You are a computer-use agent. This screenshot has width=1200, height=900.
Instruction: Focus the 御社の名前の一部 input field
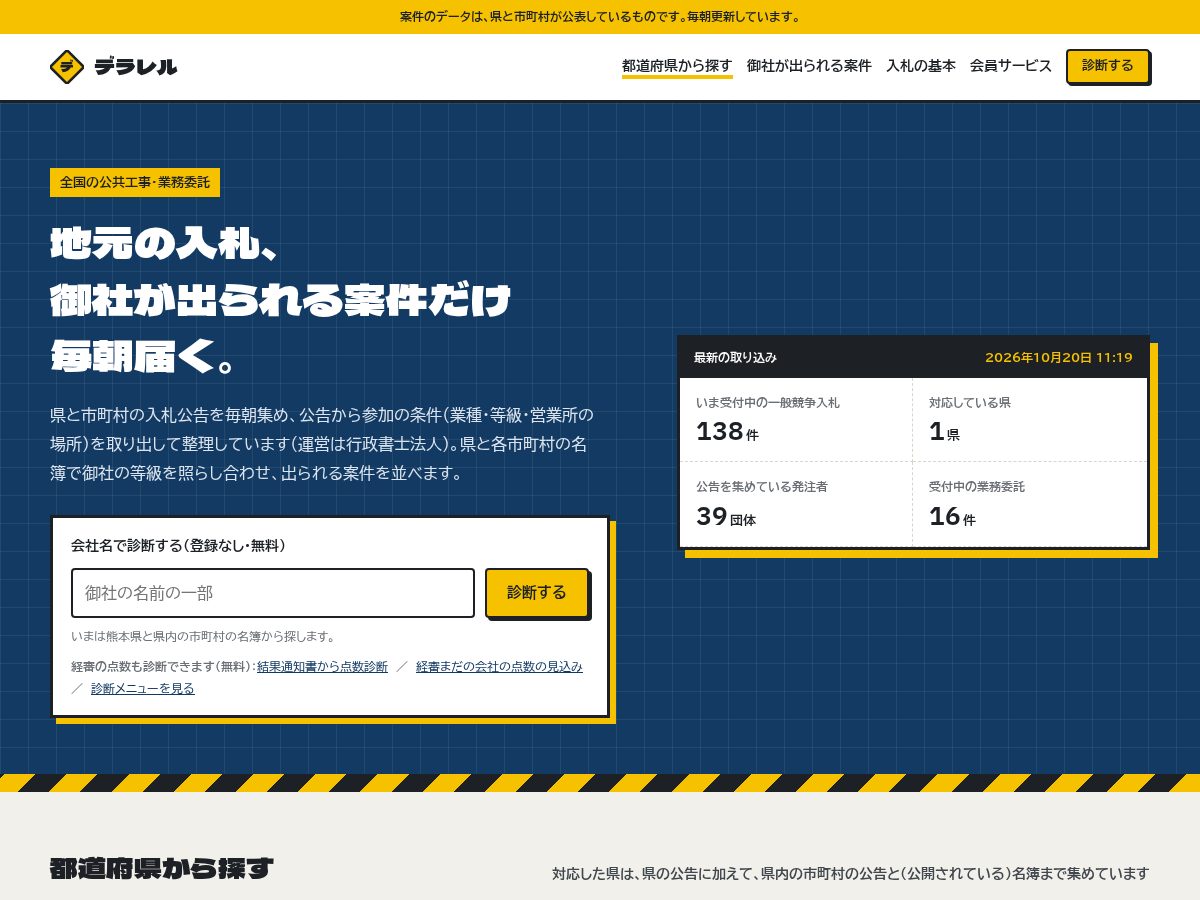pos(273,593)
